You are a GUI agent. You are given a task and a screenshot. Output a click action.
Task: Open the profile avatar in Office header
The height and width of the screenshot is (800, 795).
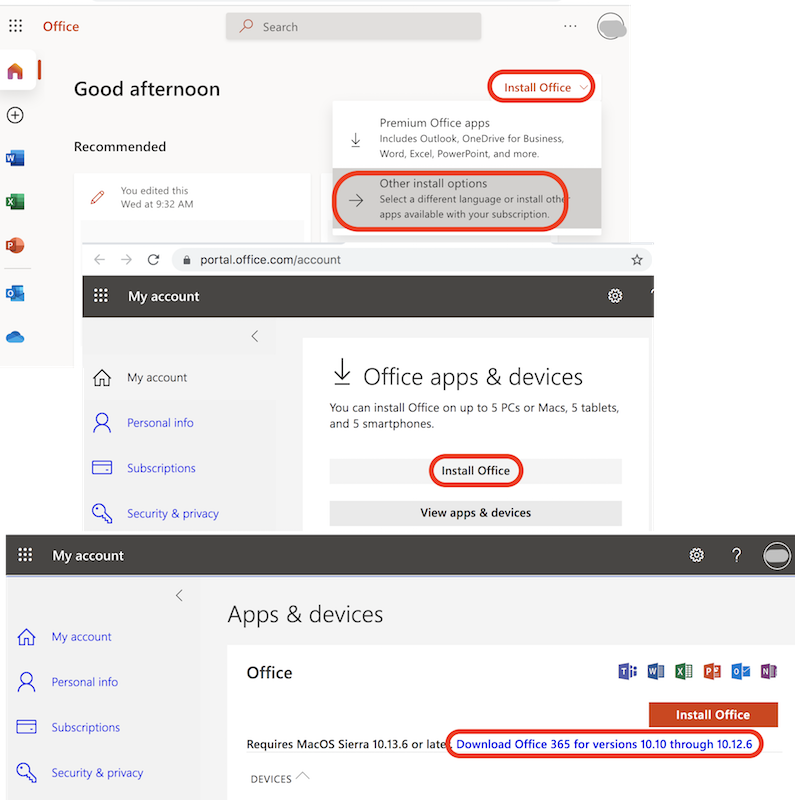(x=611, y=27)
